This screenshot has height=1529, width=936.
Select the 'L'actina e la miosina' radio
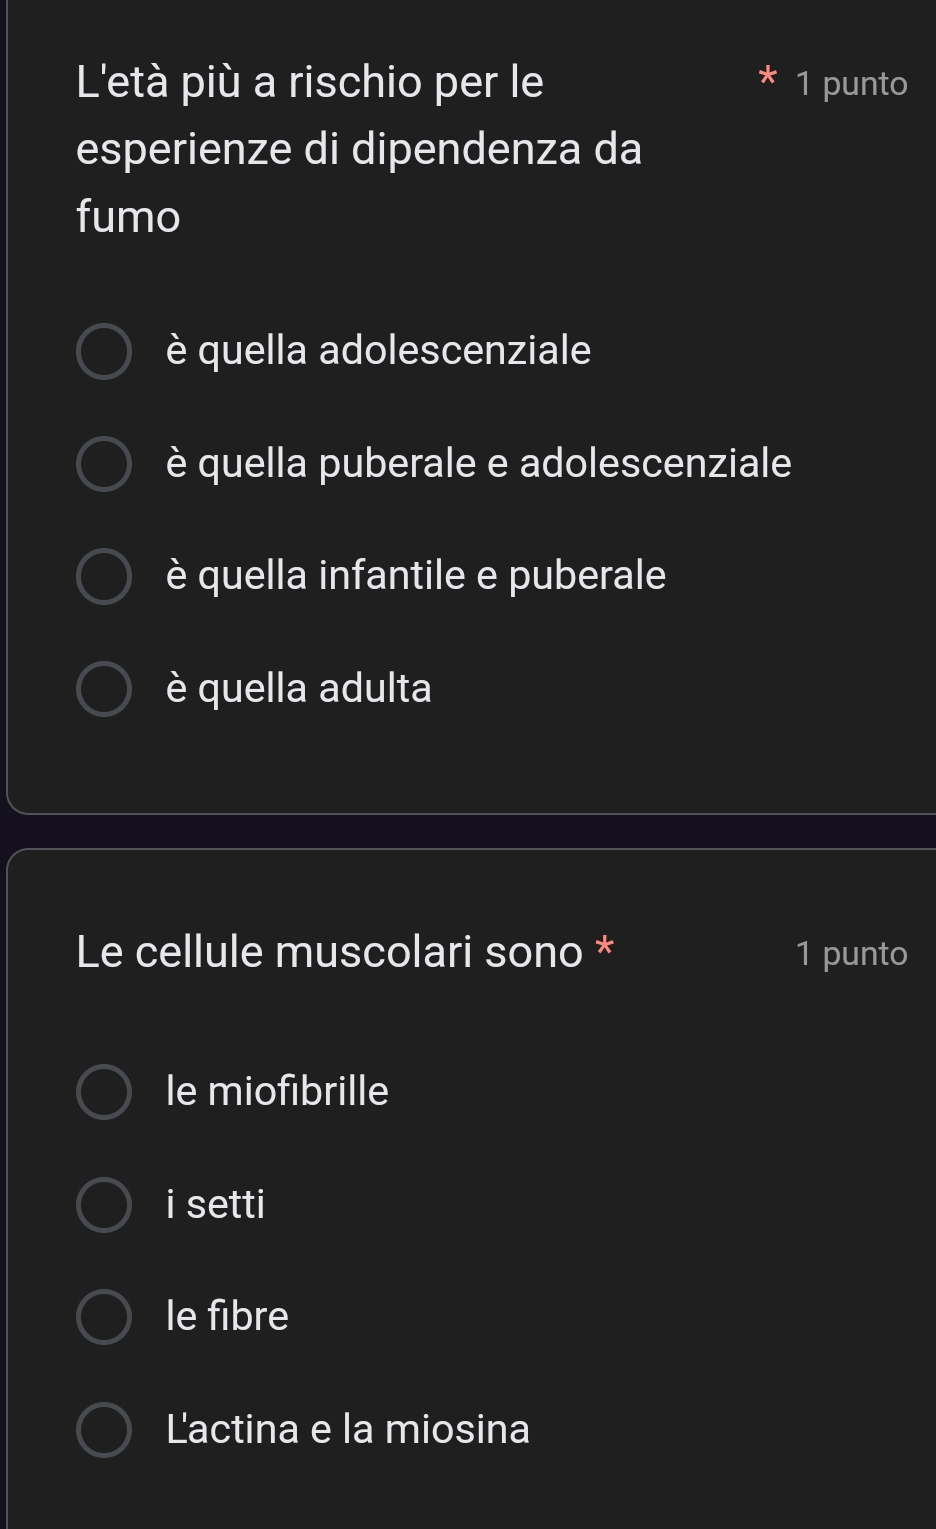pyautogui.click(x=104, y=1430)
